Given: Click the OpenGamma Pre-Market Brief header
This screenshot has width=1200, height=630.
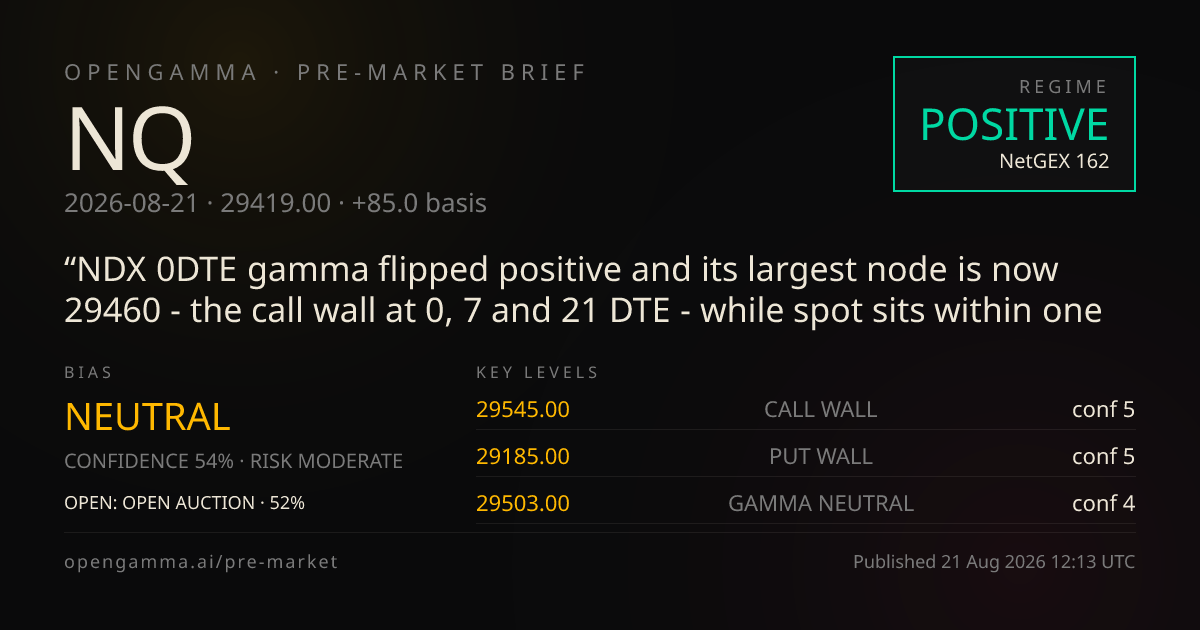Looking at the screenshot, I should click(326, 72).
